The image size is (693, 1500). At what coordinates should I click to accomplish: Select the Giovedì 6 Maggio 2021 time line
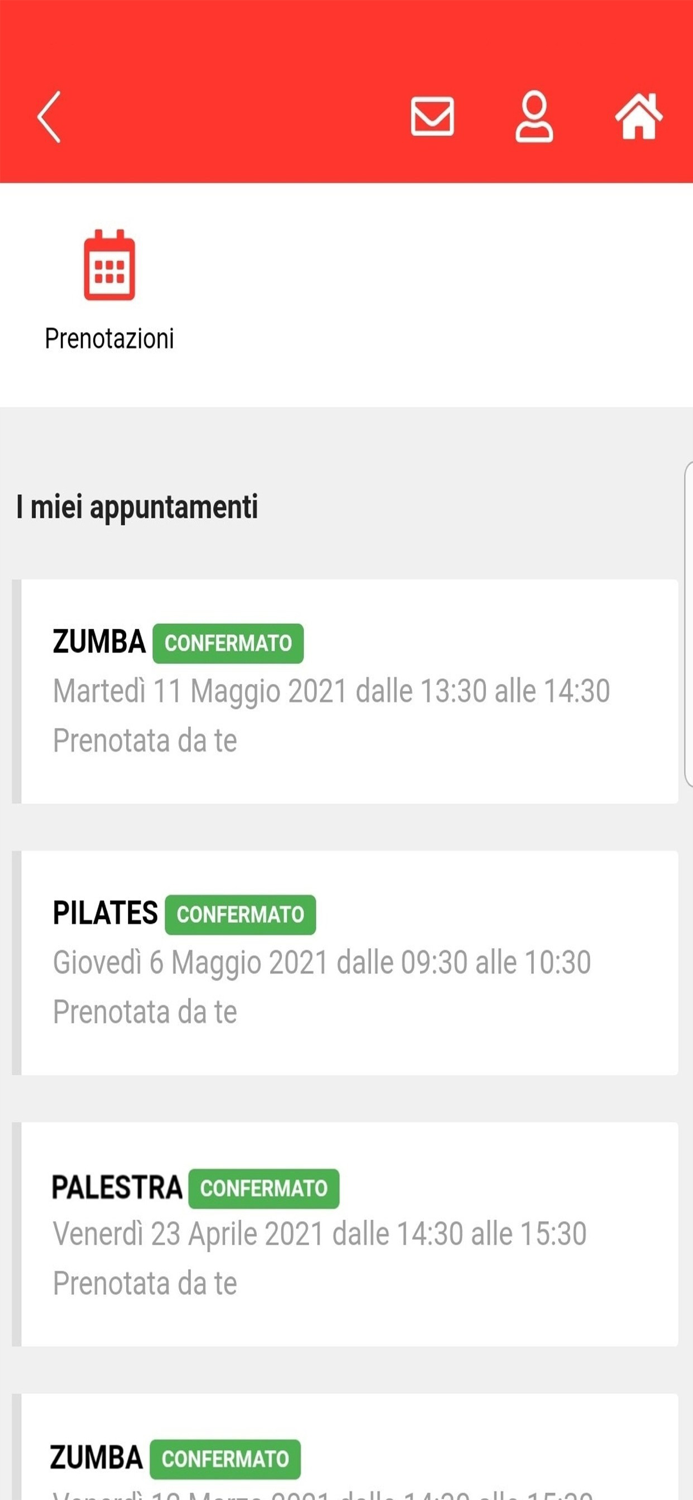[x=321, y=963]
